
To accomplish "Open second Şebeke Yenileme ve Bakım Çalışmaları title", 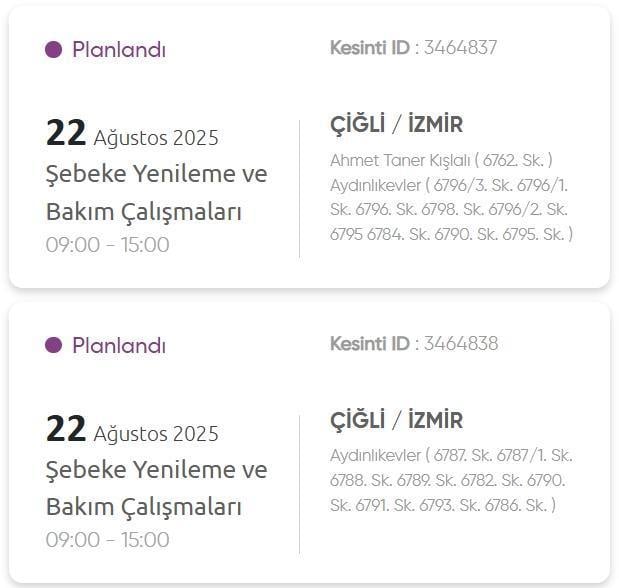I will [x=156, y=489].
